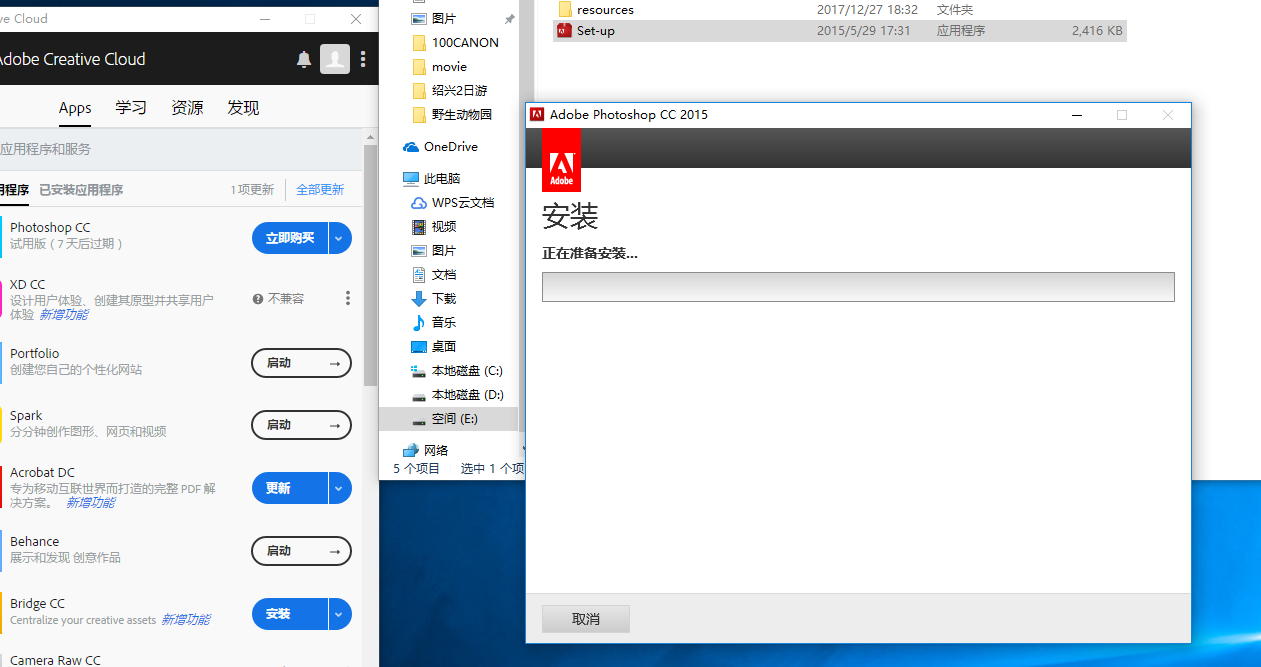Open the Creative Cloud three-dot menu
This screenshot has width=1261, height=667.
[x=363, y=60]
